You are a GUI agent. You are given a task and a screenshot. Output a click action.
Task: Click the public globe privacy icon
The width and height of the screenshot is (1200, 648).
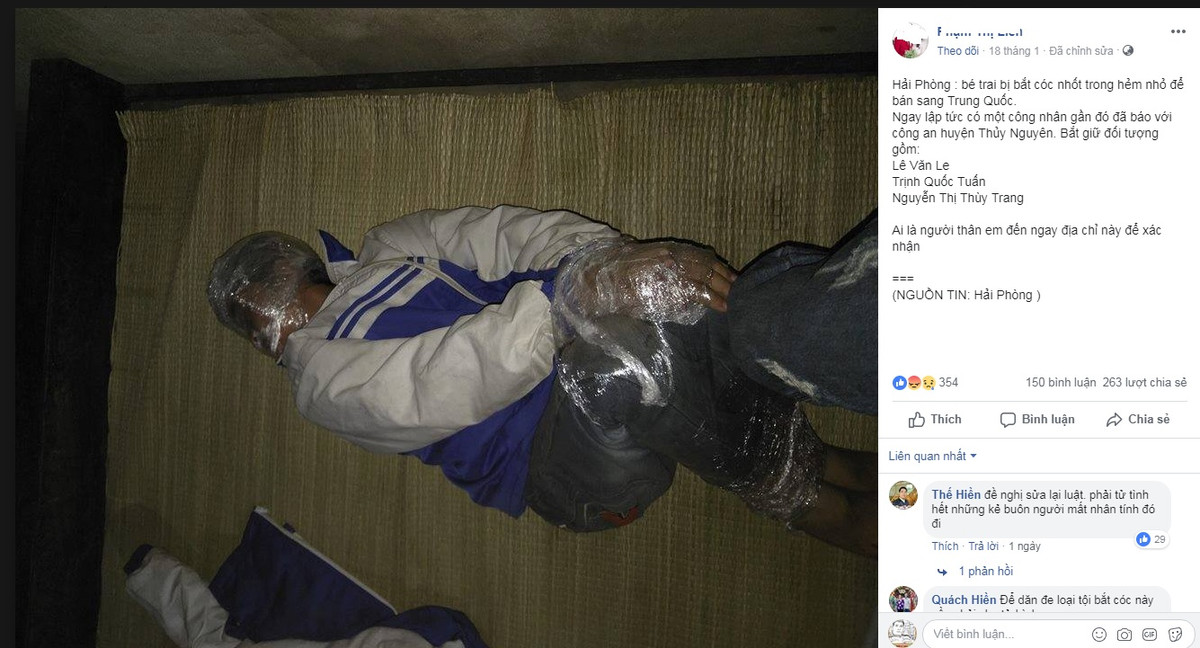tap(1128, 50)
